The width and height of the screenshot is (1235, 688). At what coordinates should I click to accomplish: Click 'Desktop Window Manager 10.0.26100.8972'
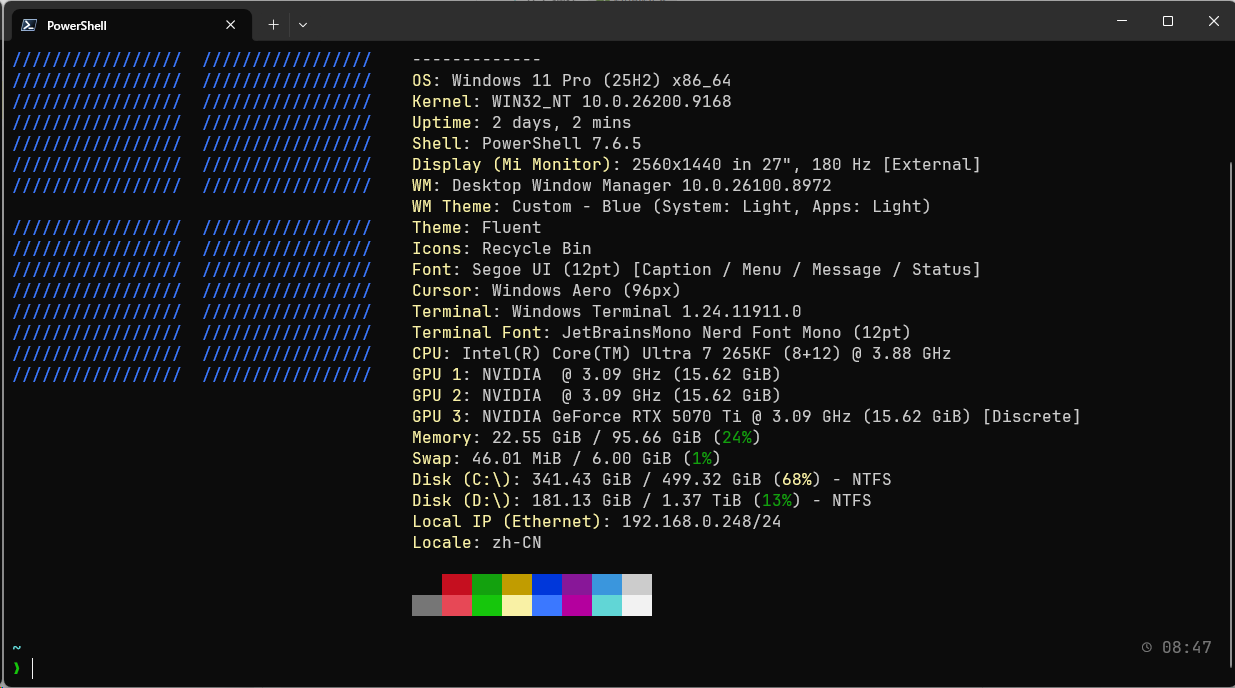pos(642,186)
